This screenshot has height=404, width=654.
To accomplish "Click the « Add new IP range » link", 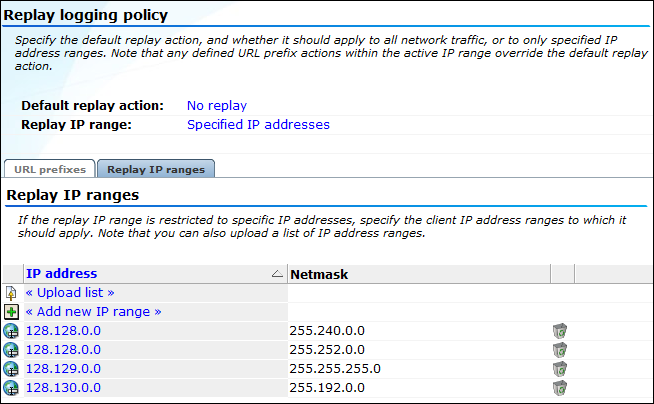I will (93, 312).
